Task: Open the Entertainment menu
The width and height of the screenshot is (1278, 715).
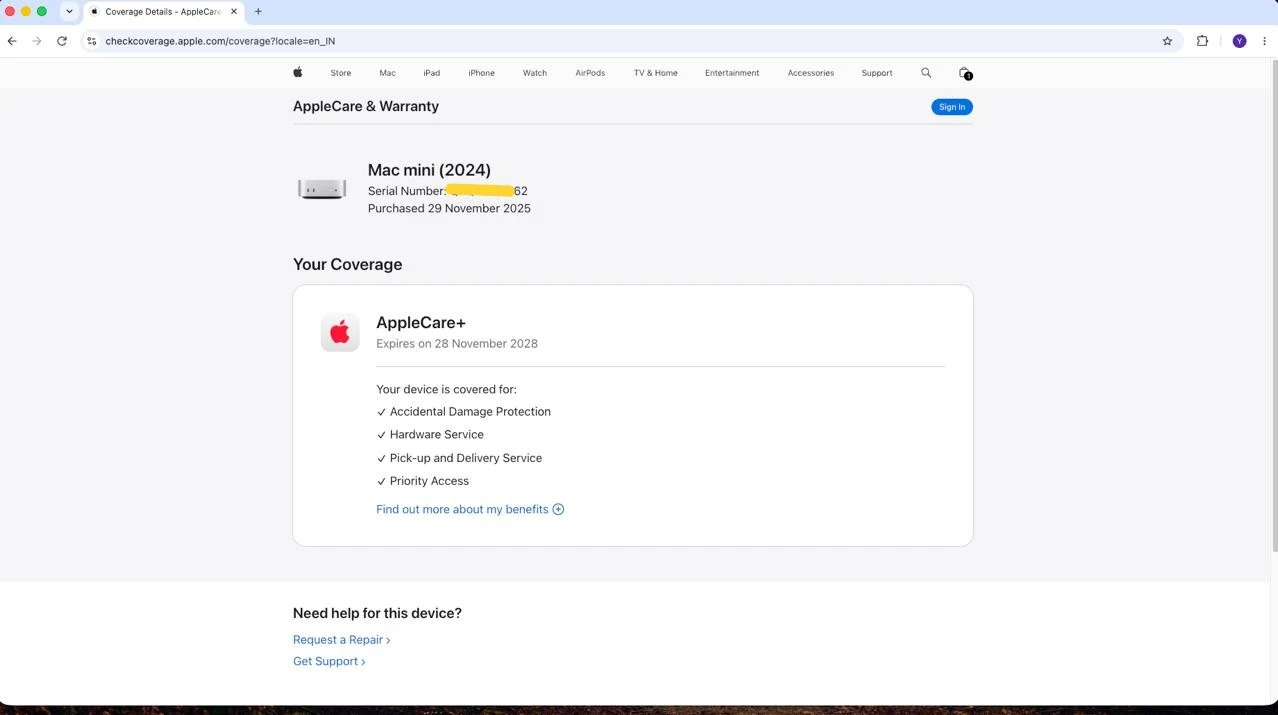Action: coord(732,73)
